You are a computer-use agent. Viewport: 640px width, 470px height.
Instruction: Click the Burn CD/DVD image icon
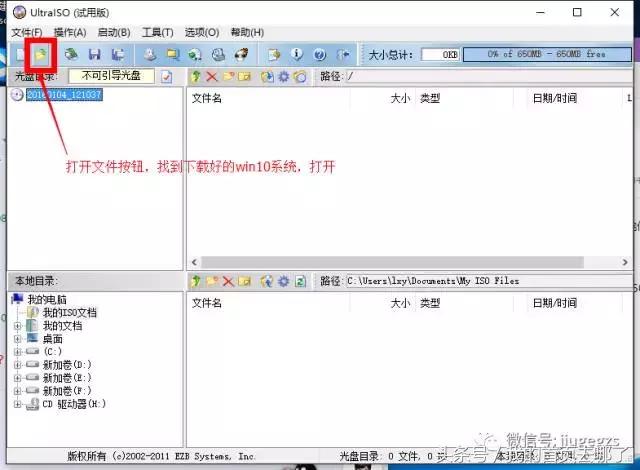(241, 54)
